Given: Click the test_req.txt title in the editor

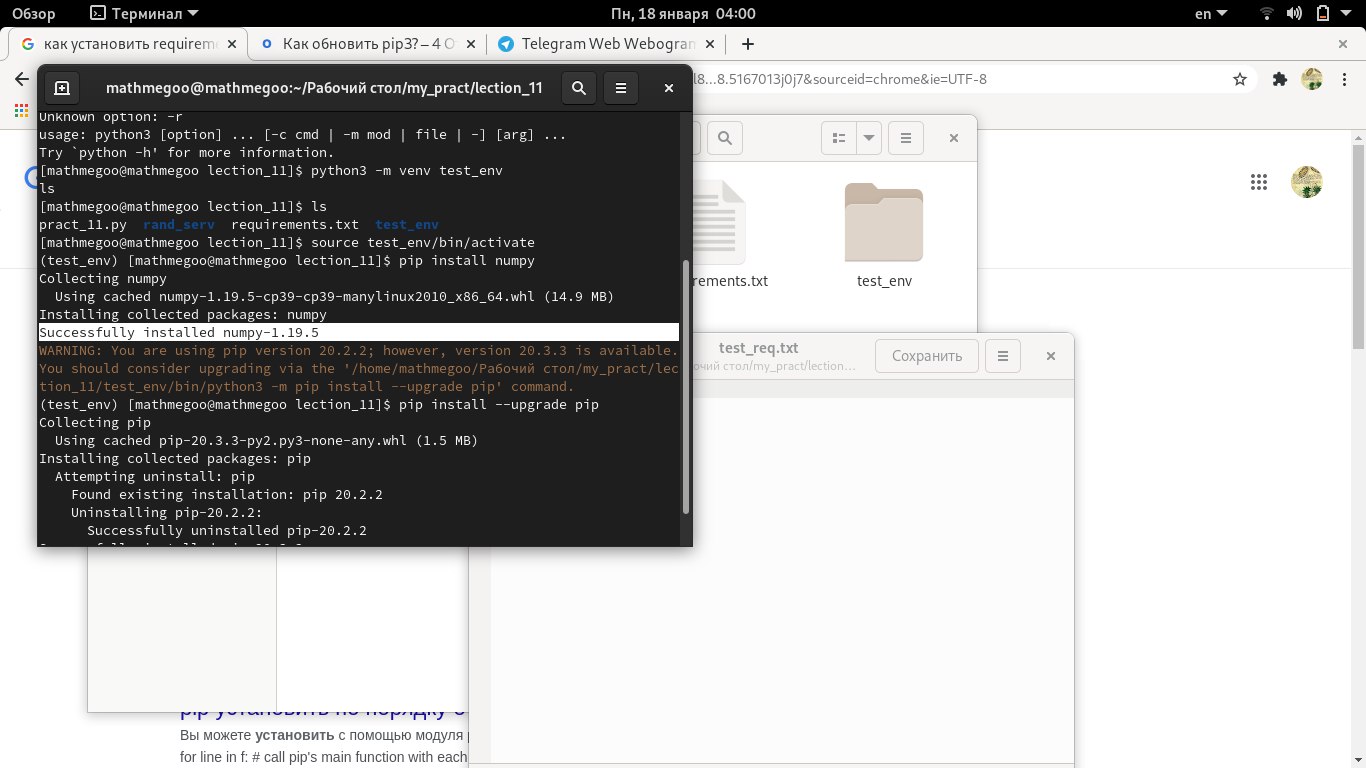Looking at the screenshot, I should pos(759,348).
